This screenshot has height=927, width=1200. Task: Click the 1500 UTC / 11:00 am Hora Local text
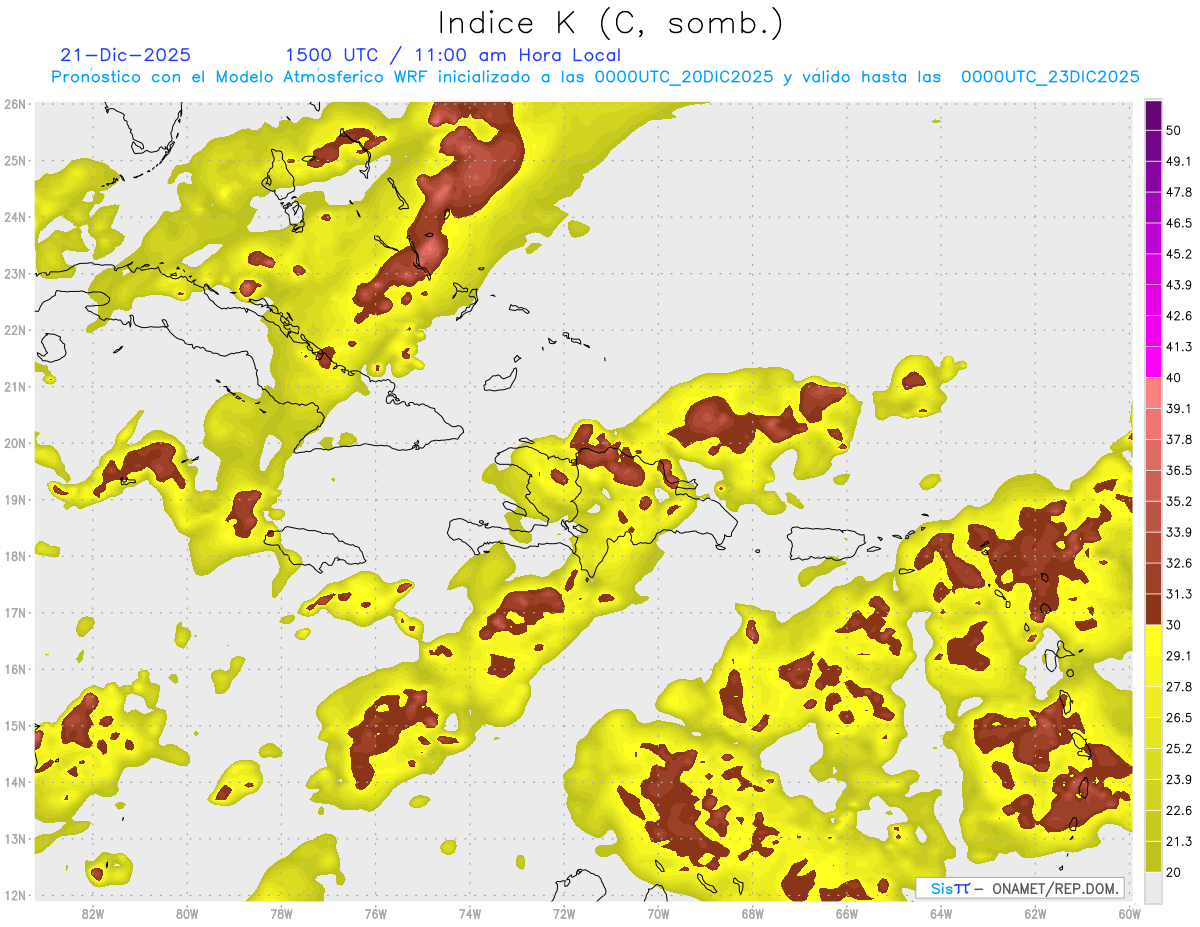[453, 55]
